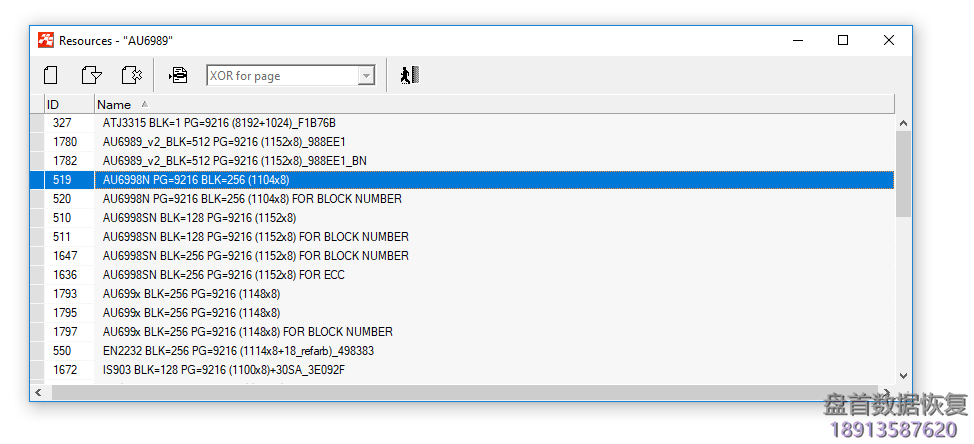Click the new blank resource icon
This screenshot has width=974, height=444.
(x=51, y=75)
